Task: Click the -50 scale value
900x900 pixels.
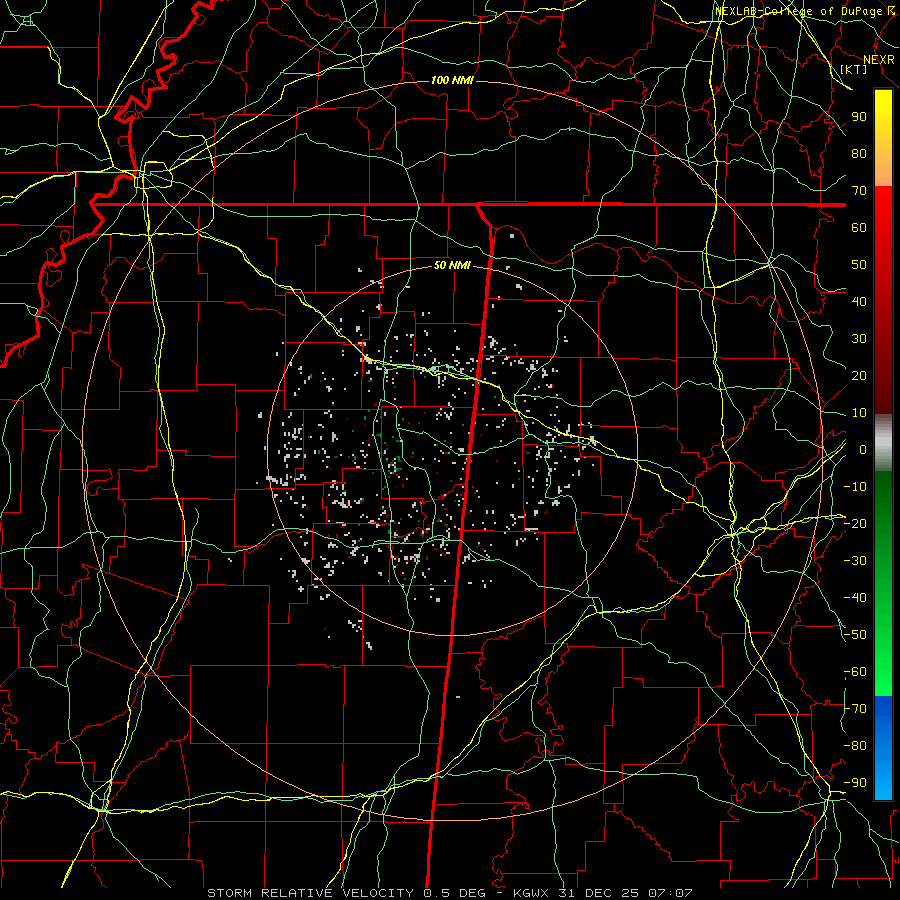Action: (x=855, y=635)
